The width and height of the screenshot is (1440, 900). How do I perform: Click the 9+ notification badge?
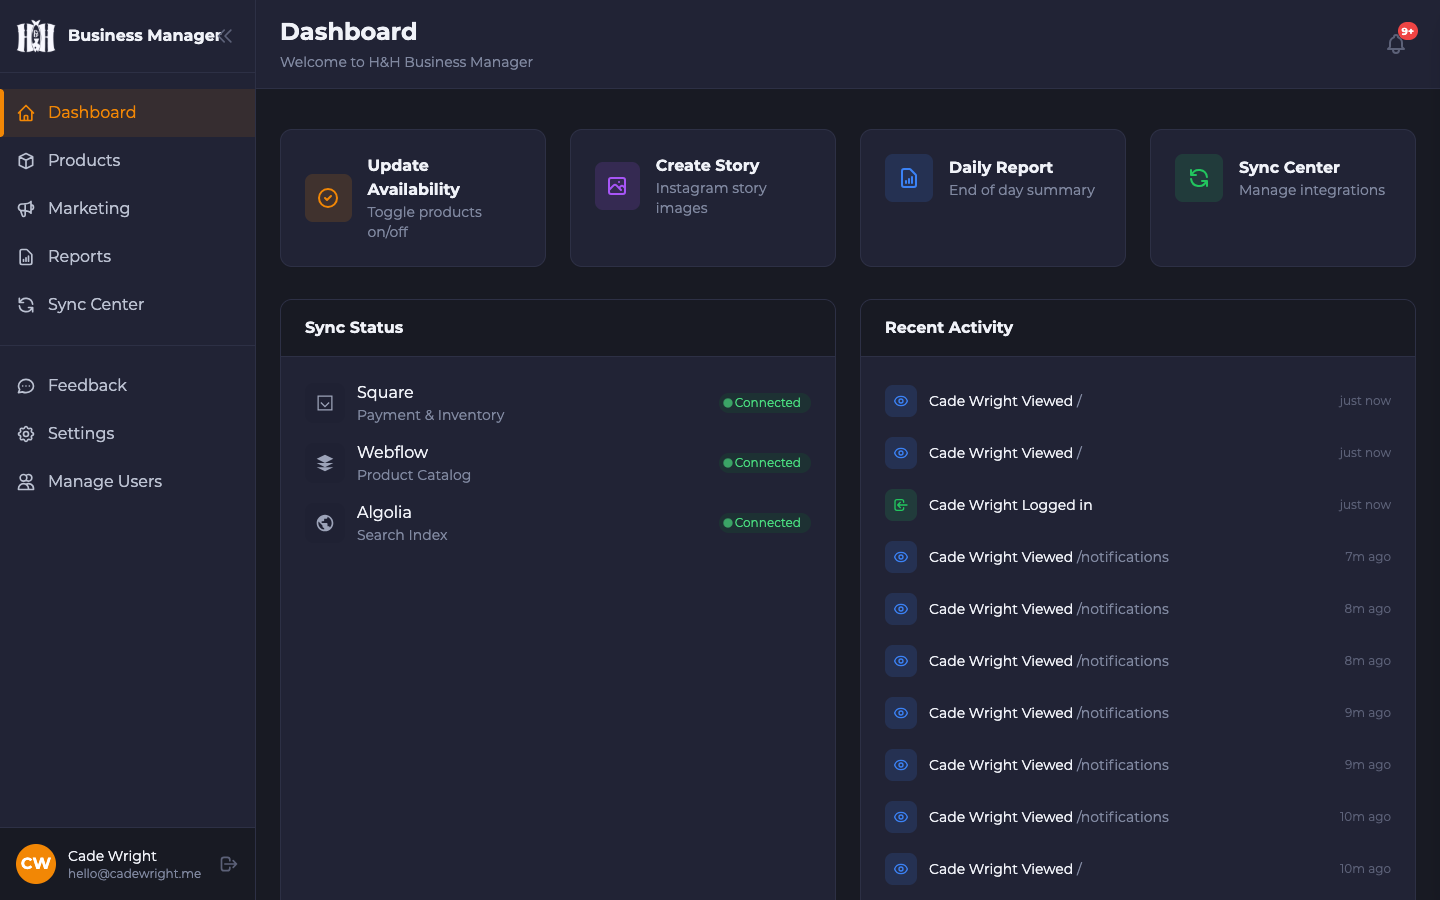pos(1408,31)
